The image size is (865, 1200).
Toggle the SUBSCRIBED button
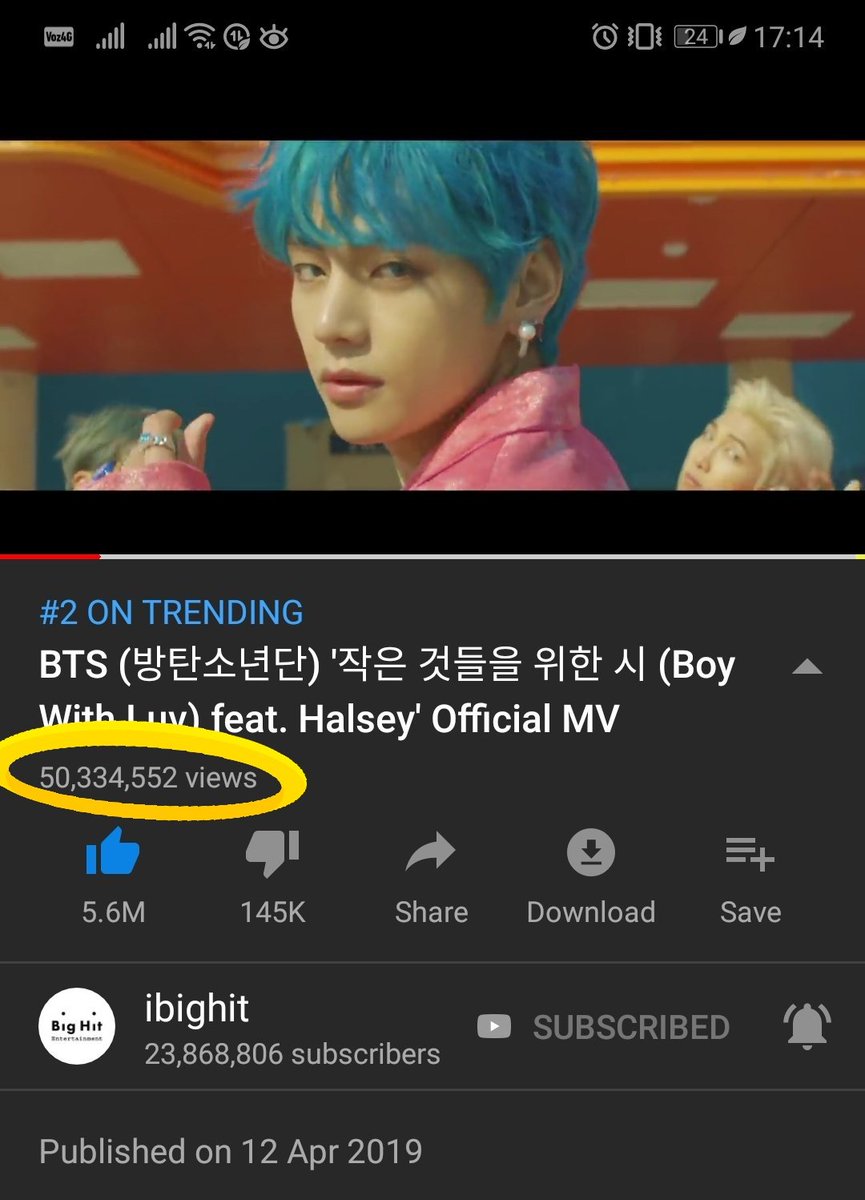point(604,1027)
